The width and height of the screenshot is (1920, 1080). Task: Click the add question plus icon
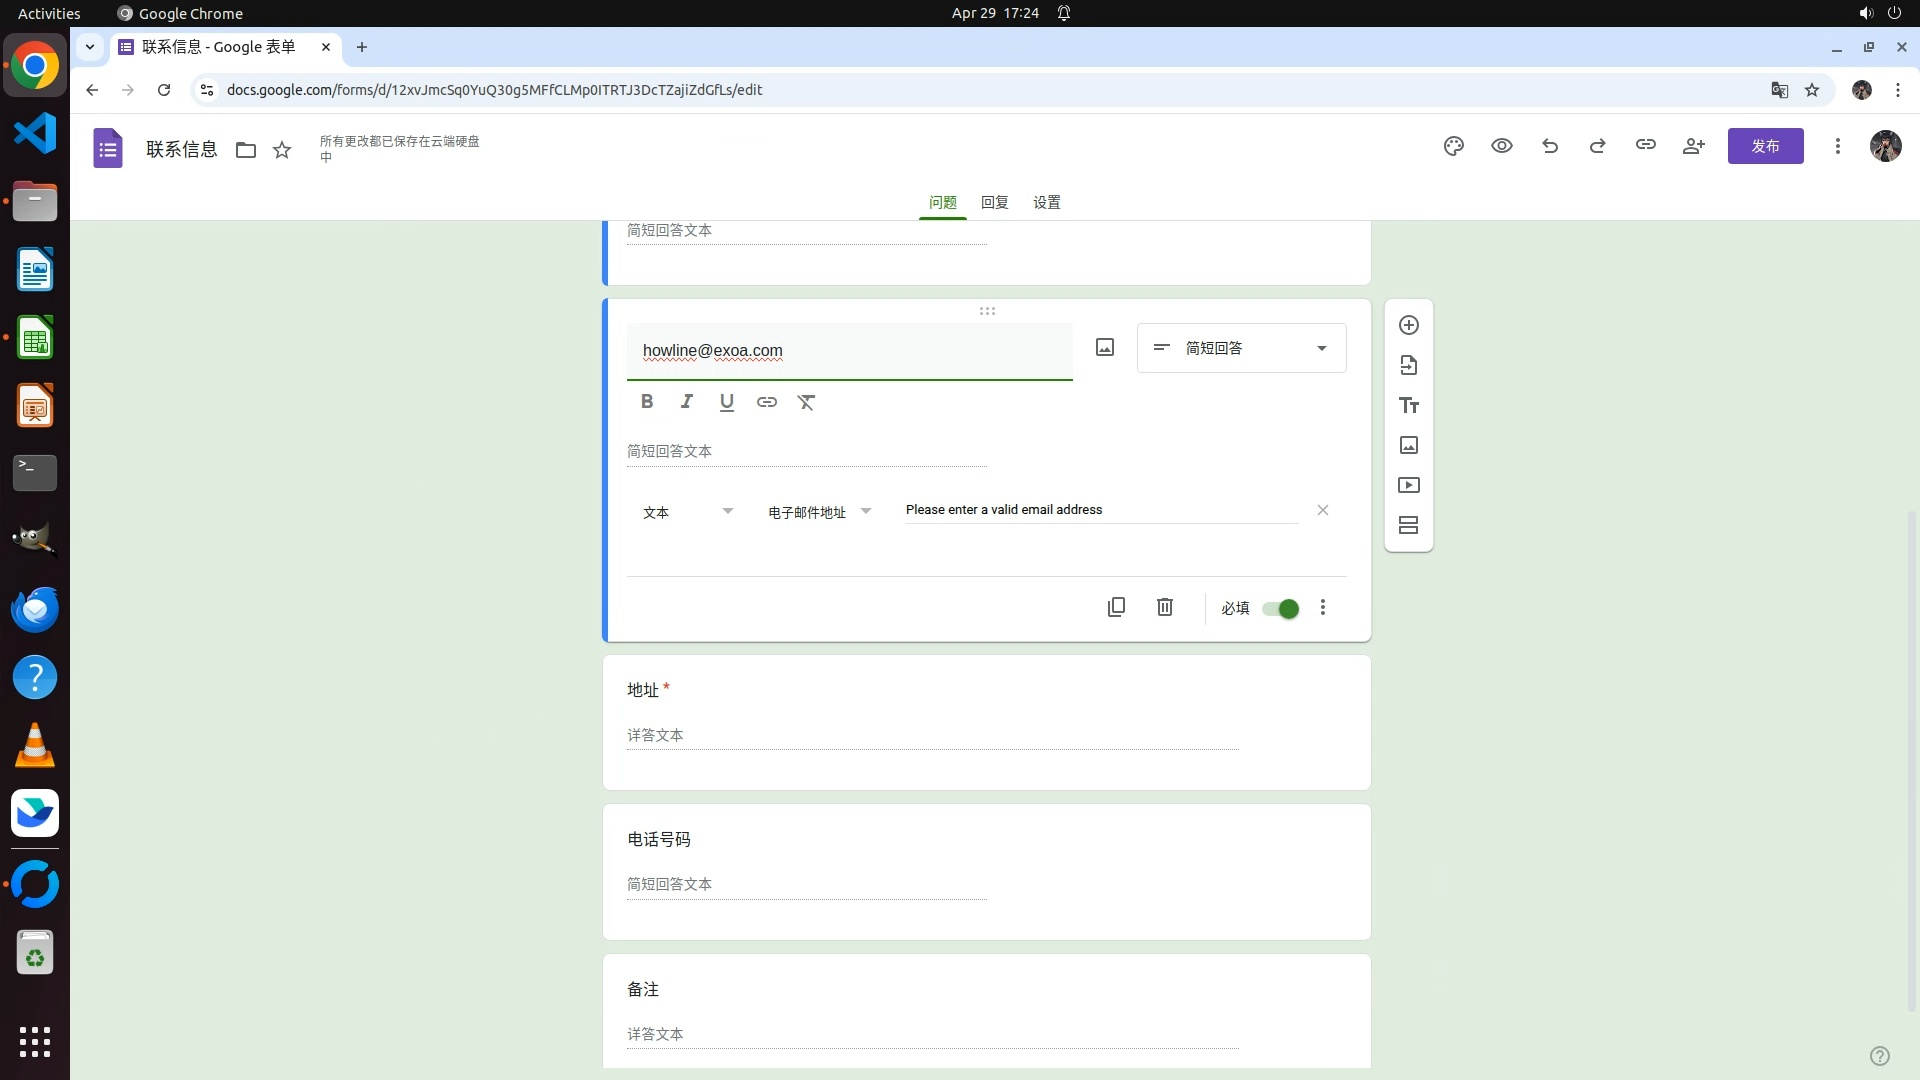tap(1408, 325)
